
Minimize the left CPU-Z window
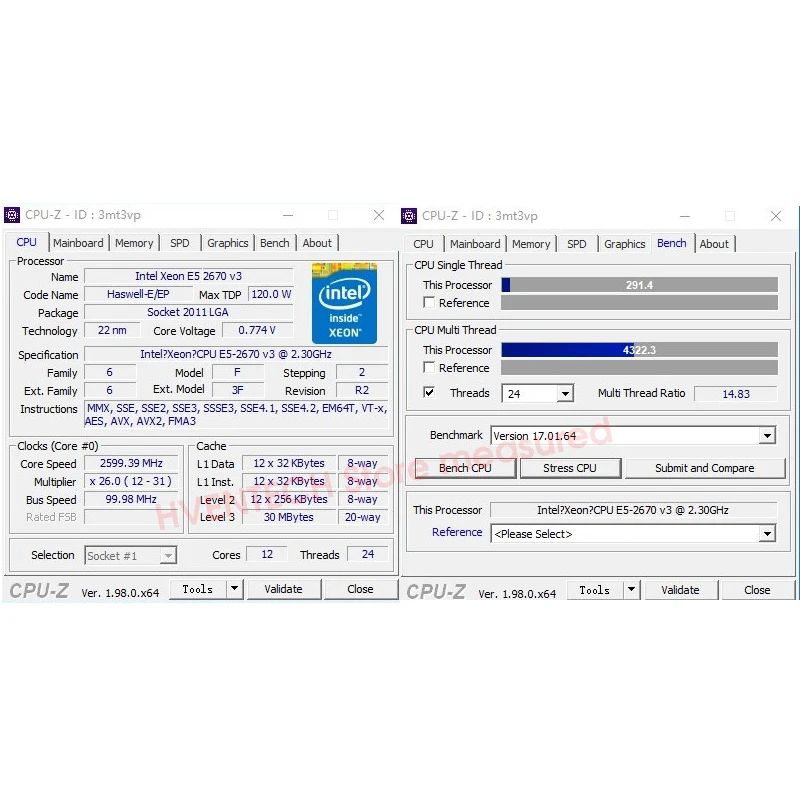288,215
